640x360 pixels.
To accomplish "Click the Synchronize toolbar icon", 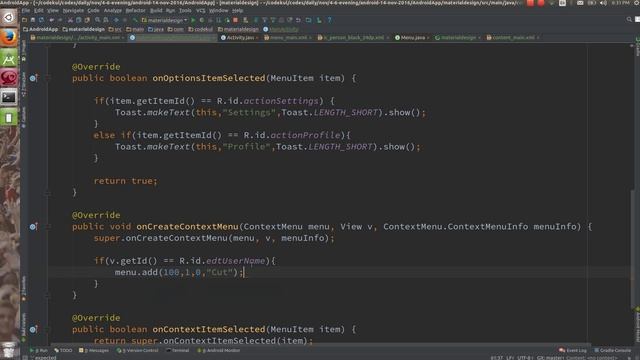I will (42, 20).
